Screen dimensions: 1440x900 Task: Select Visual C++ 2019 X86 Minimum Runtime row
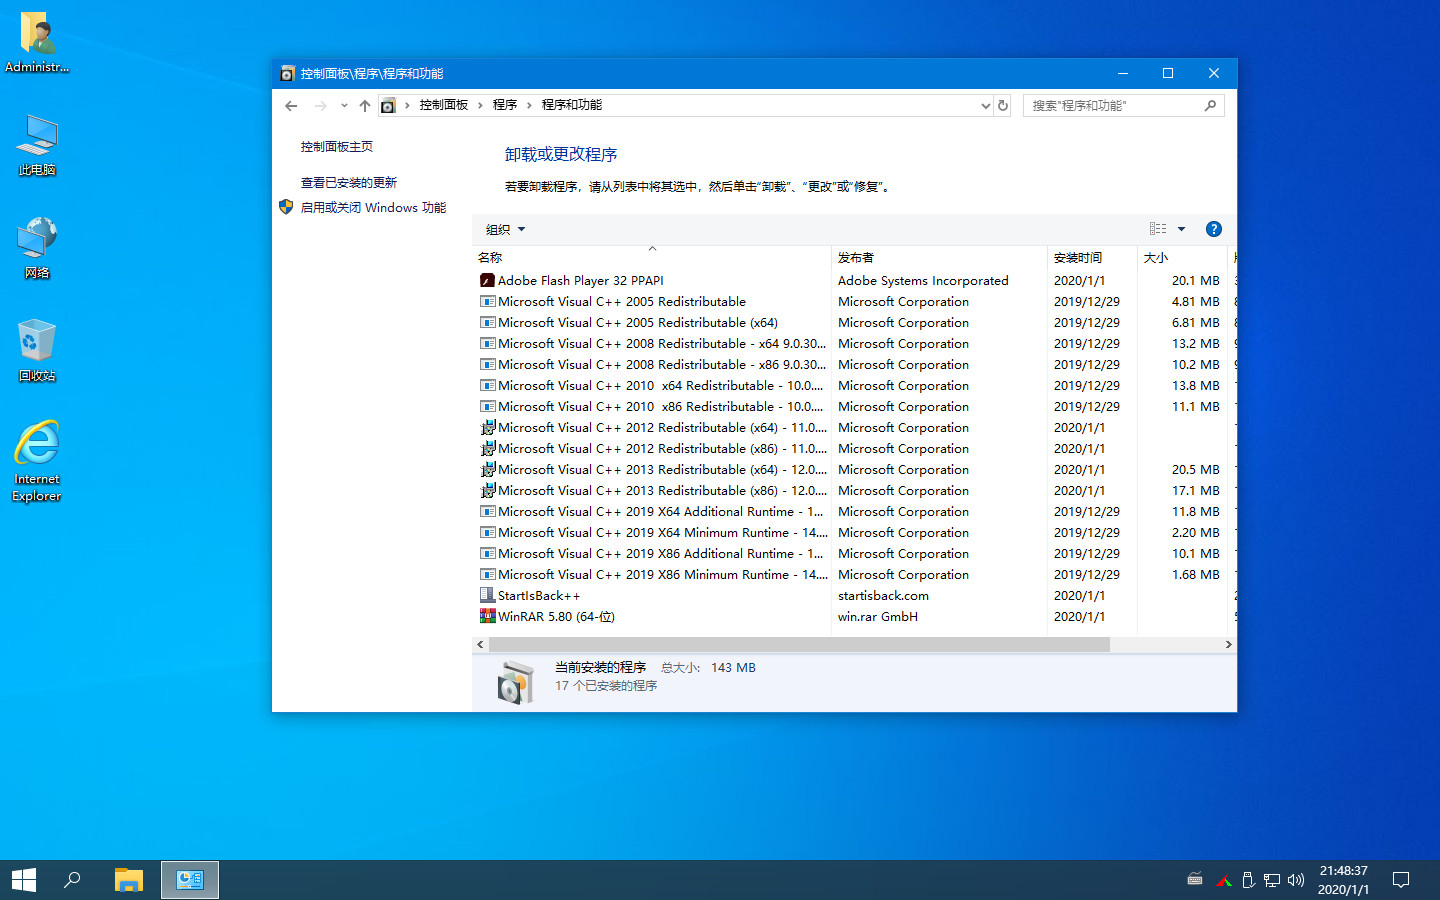point(854,575)
